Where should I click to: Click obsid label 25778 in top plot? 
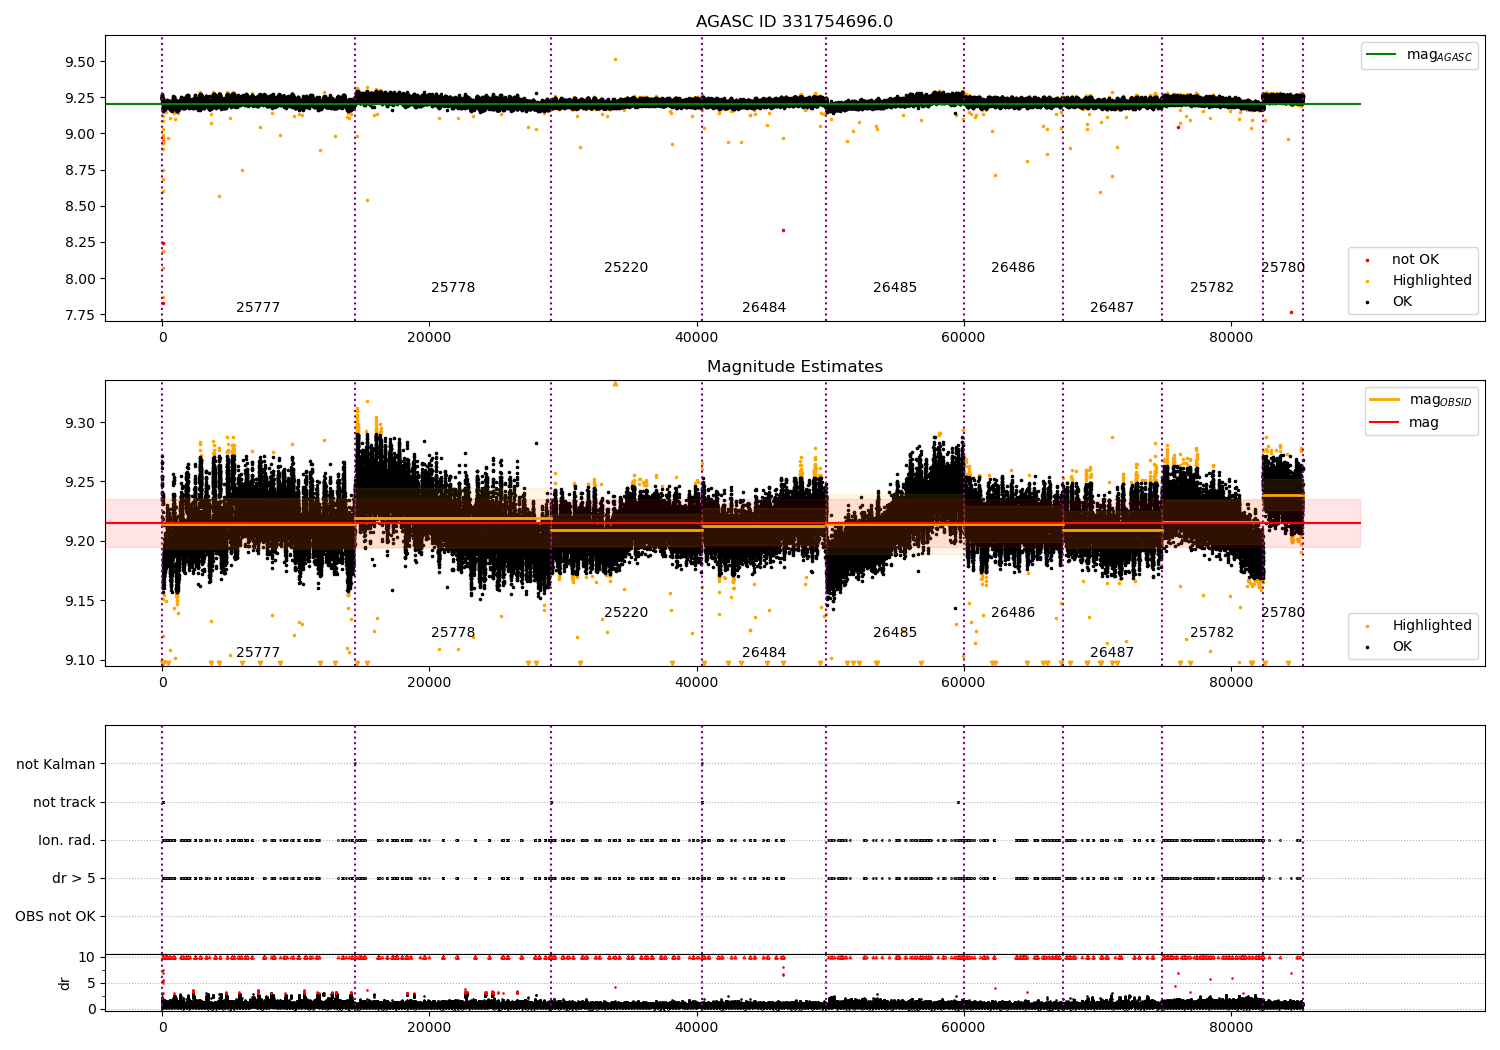pos(453,288)
